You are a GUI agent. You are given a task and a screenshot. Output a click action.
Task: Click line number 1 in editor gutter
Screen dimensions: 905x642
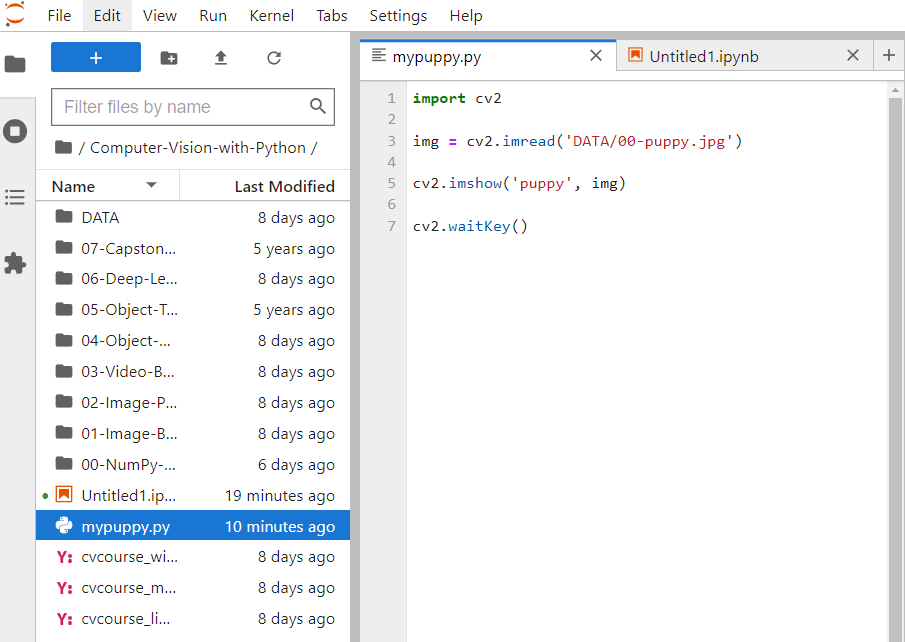tap(391, 99)
